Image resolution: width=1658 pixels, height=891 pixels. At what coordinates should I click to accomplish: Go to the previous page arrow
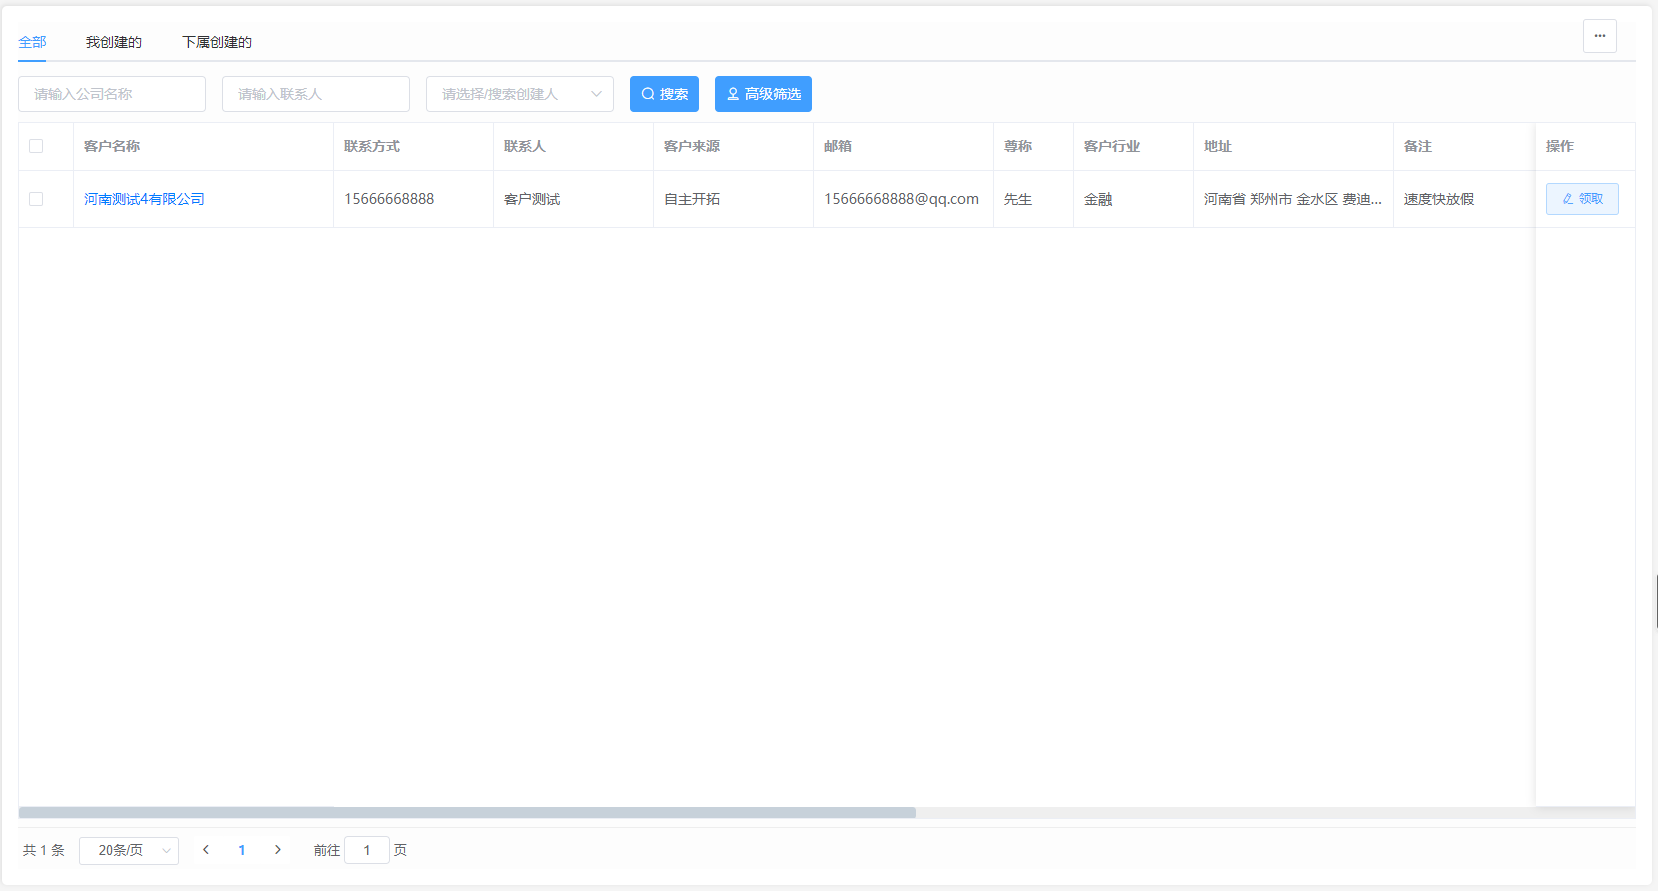206,850
